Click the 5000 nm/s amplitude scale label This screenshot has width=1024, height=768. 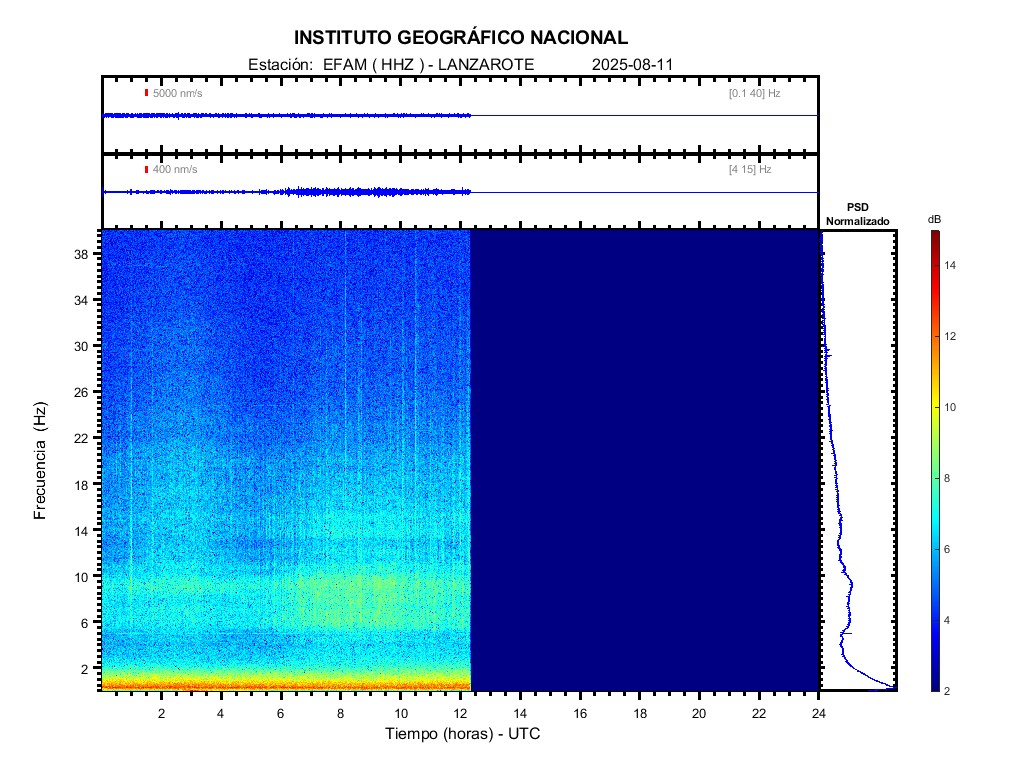[178, 93]
